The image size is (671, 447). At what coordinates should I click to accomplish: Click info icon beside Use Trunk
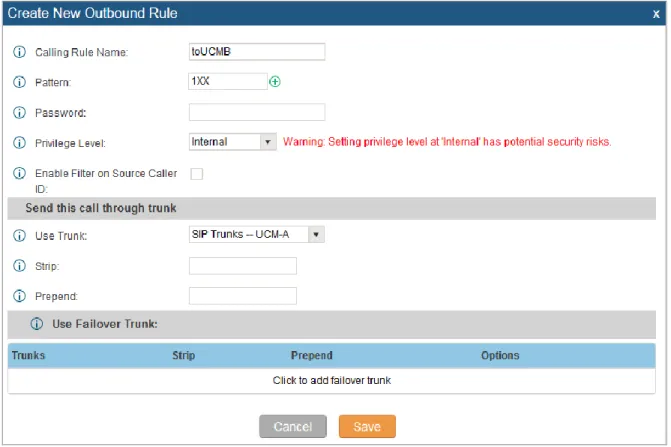[19, 235]
